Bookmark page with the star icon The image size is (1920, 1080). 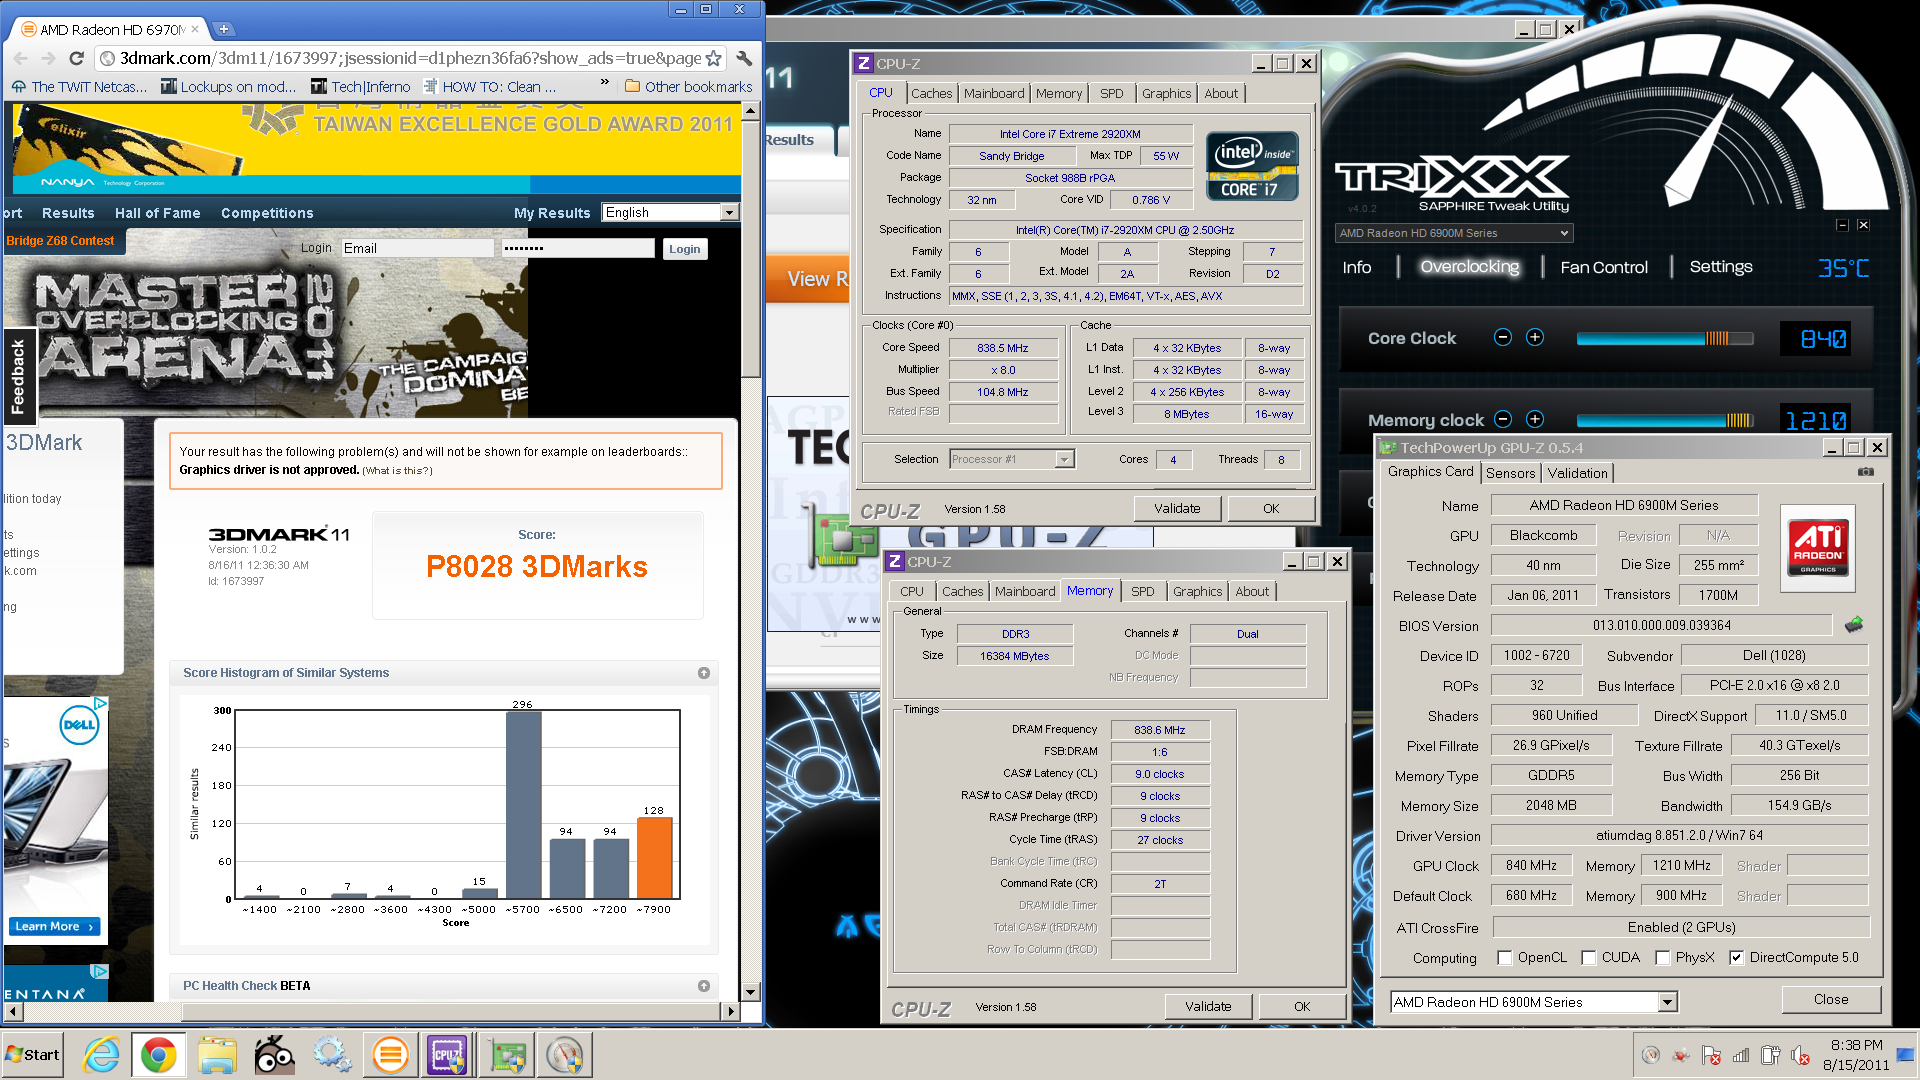[x=713, y=58]
